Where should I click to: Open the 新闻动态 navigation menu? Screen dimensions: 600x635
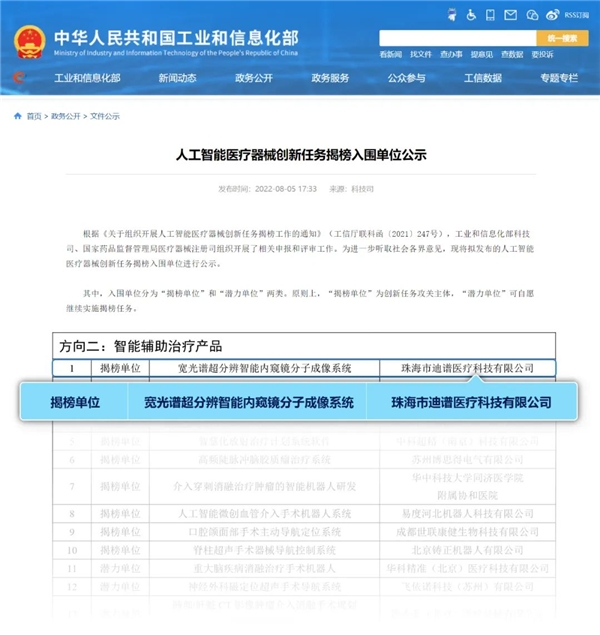point(177,78)
